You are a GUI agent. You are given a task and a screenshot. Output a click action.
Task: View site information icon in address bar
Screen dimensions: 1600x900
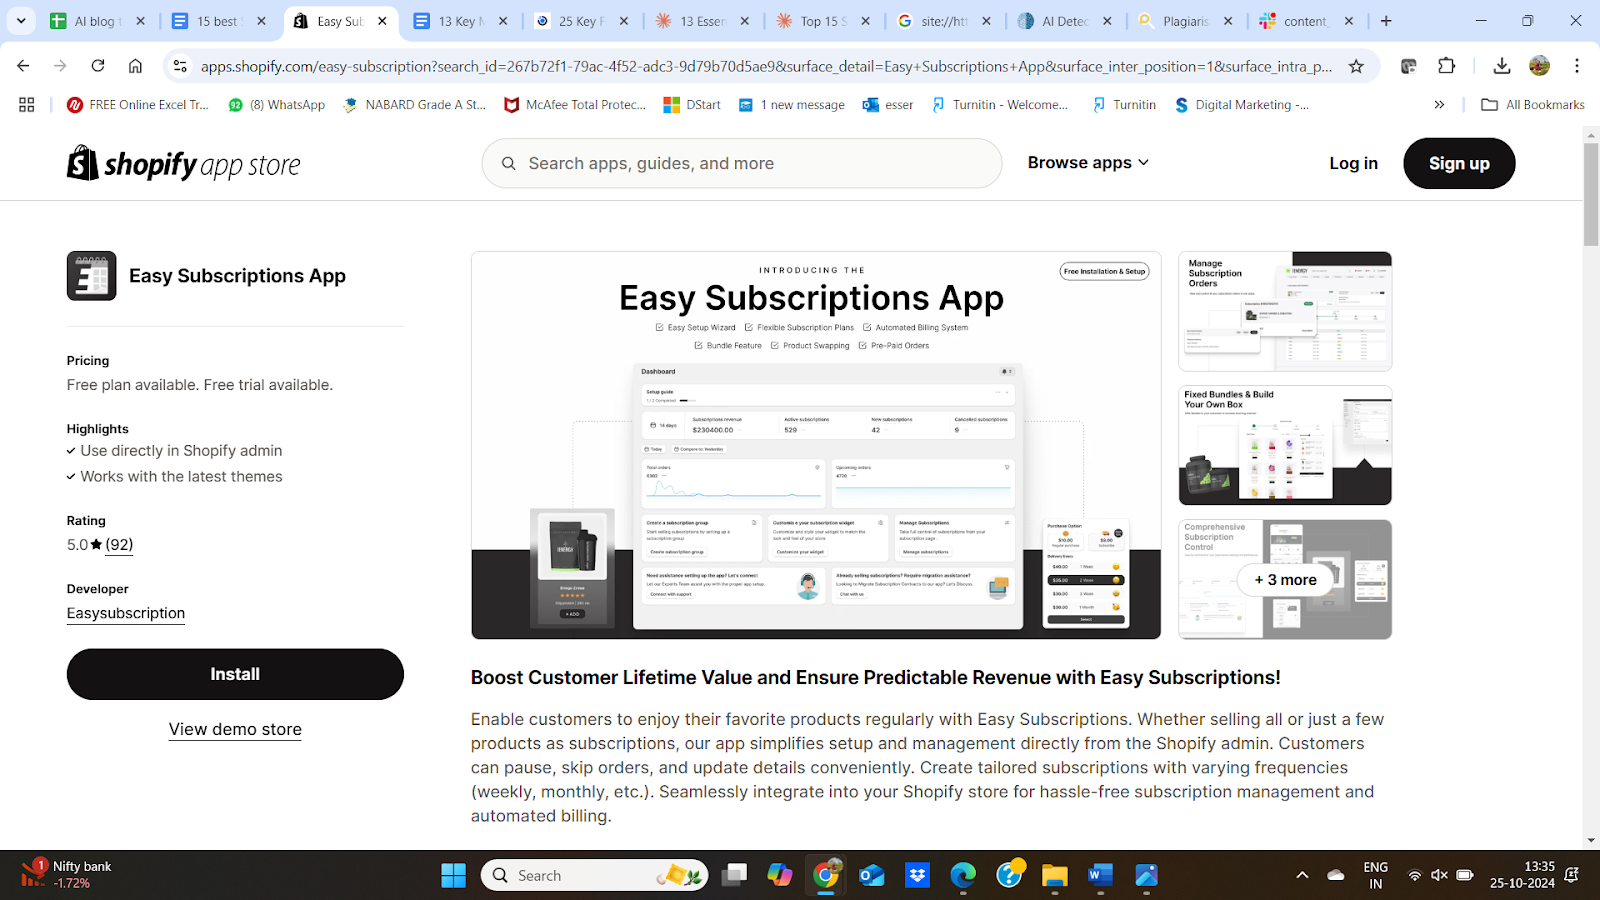(x=180, y=66)
